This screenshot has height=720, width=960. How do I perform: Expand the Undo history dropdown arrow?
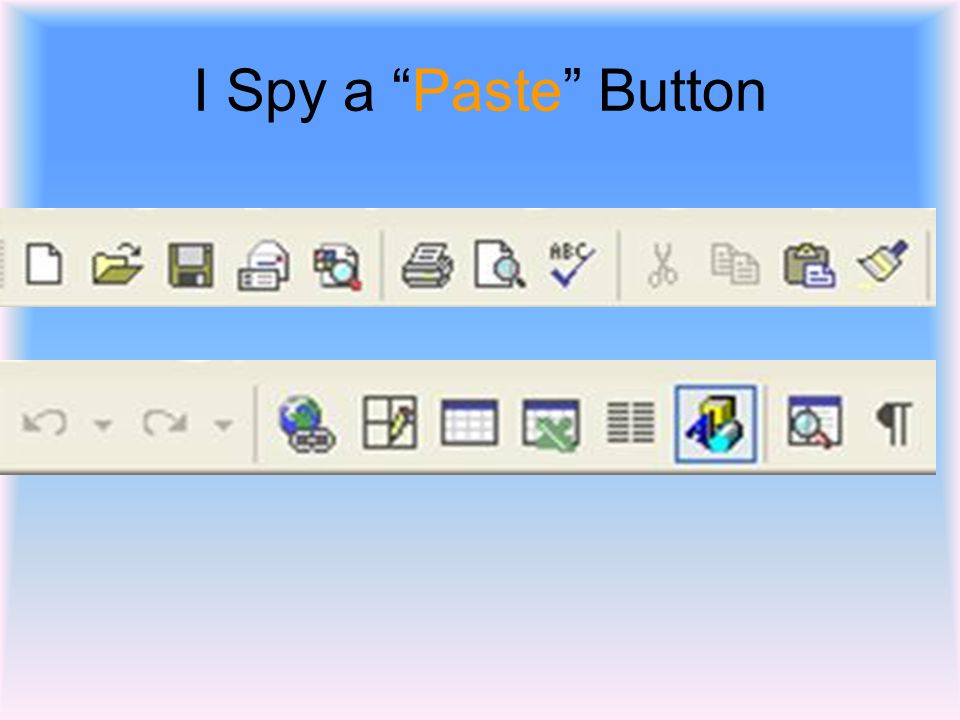(102, 424)
